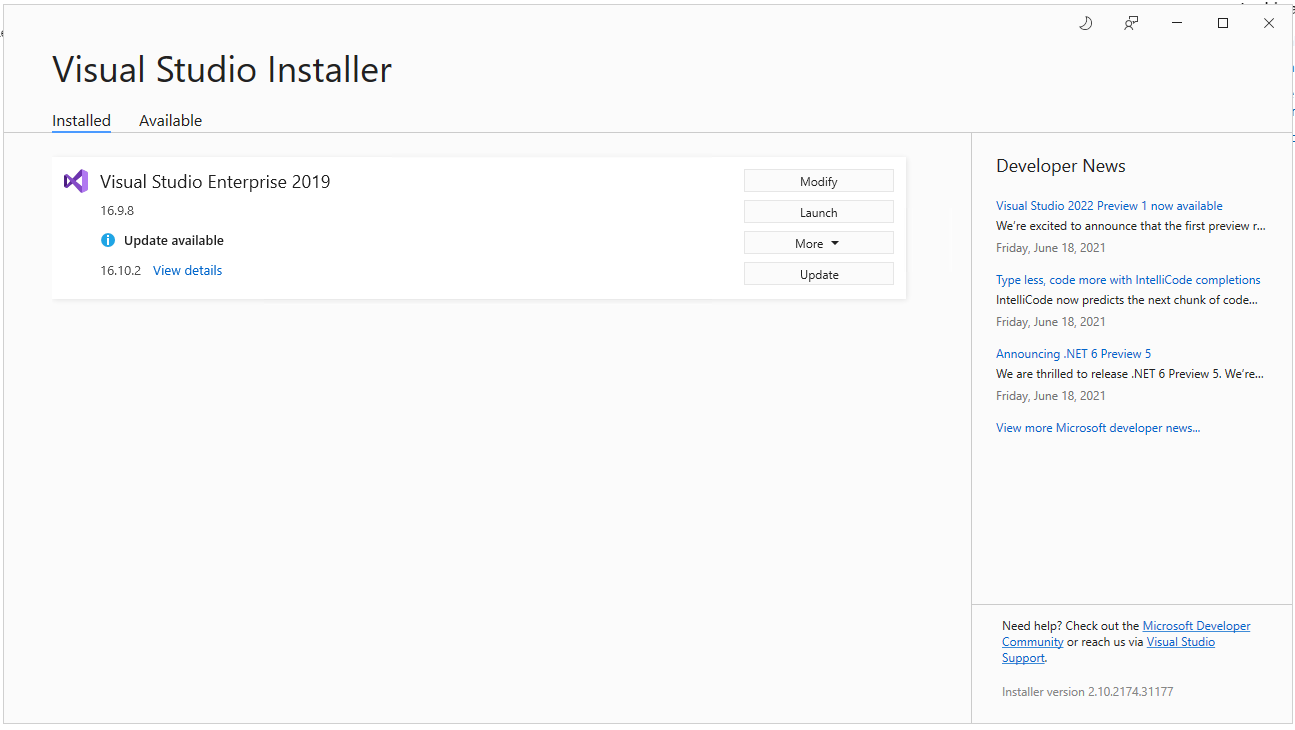Open the IntelliCode completions news link
The image size is (1295, 730).
pos(1127,280)
